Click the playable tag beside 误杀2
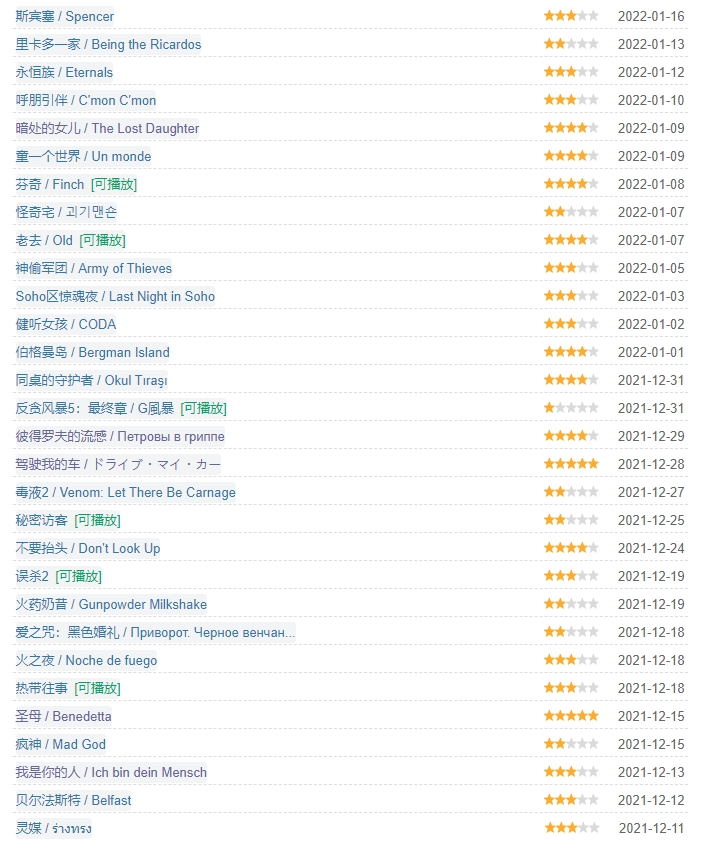This screenshot has width=703, height=851. pos(79,576)
